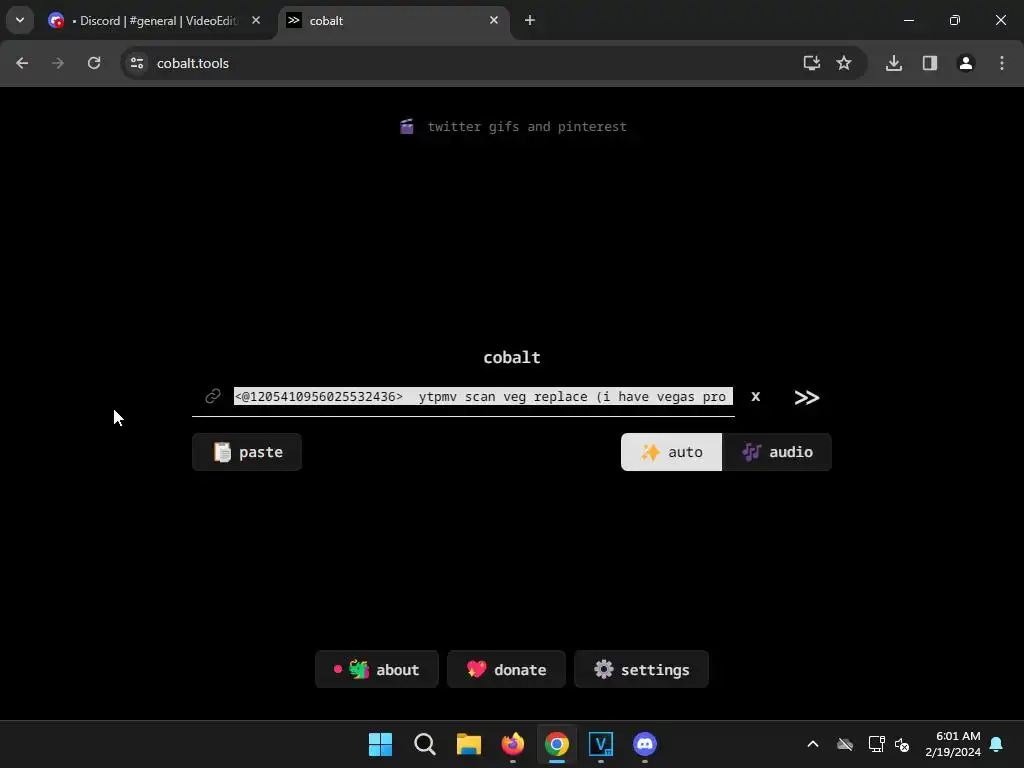1024x768 pixels.
Task: Open File Explorer from the taskbar
Action: [469, 744]
